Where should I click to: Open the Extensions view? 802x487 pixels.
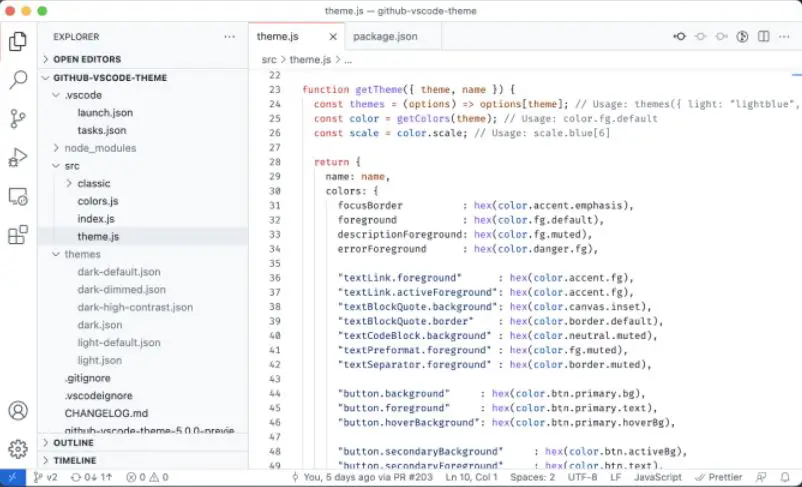[x=18, y=235]
